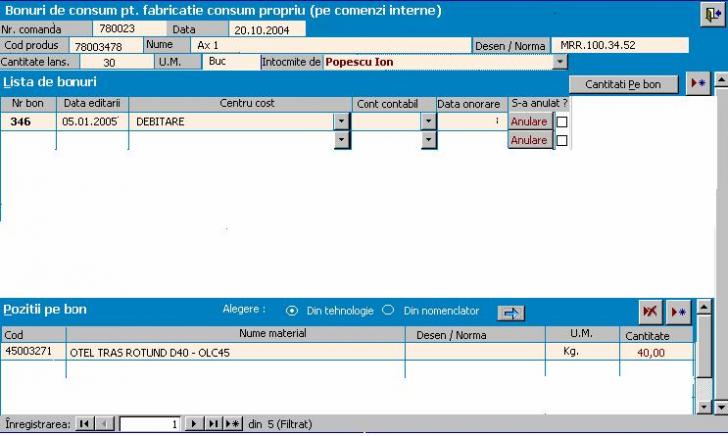Go to next record in navigation bar
This screenshot has width=728, height=436.
pyautogui.click(x=194, y=424)
